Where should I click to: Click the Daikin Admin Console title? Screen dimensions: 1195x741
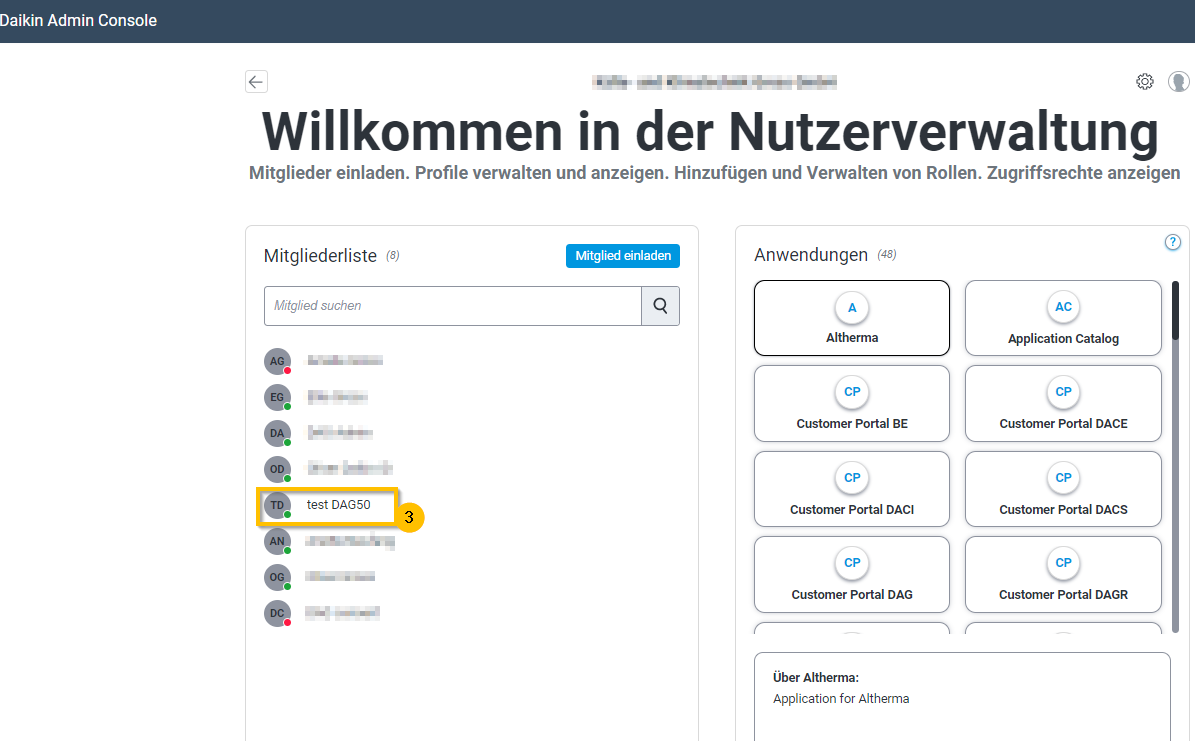pyautogui.click(x=78, y=21)
